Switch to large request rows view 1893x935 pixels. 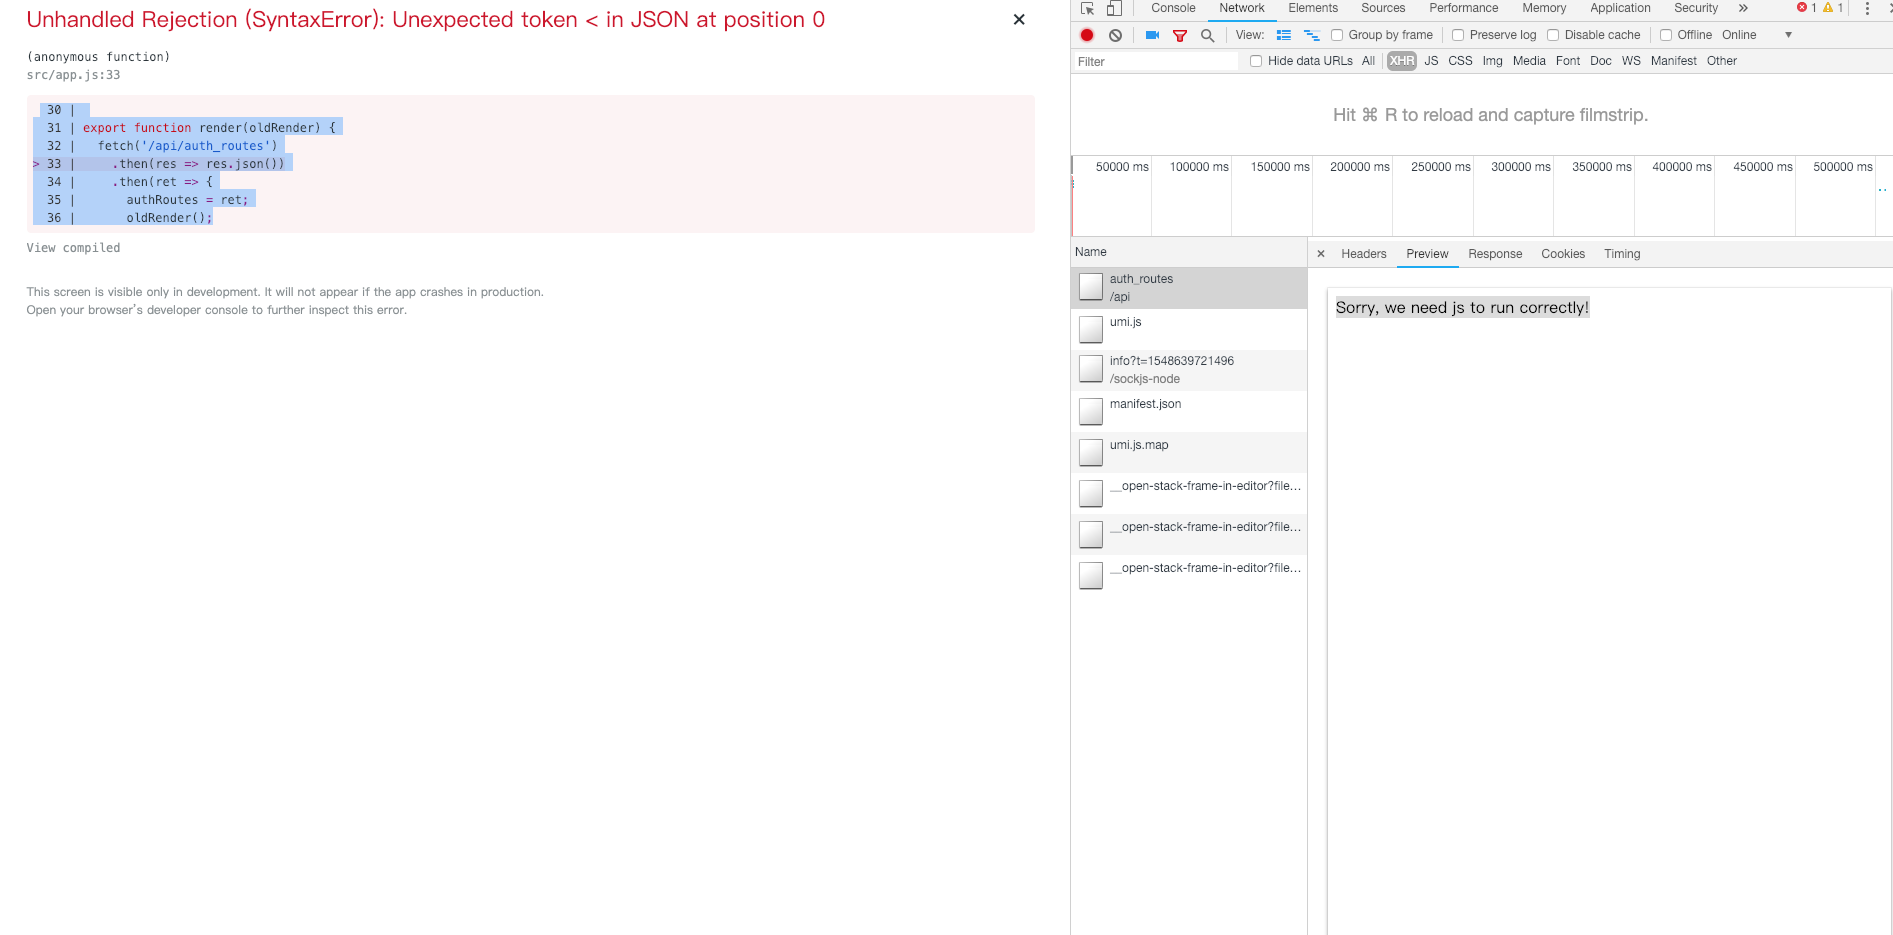pos(1284,35)
